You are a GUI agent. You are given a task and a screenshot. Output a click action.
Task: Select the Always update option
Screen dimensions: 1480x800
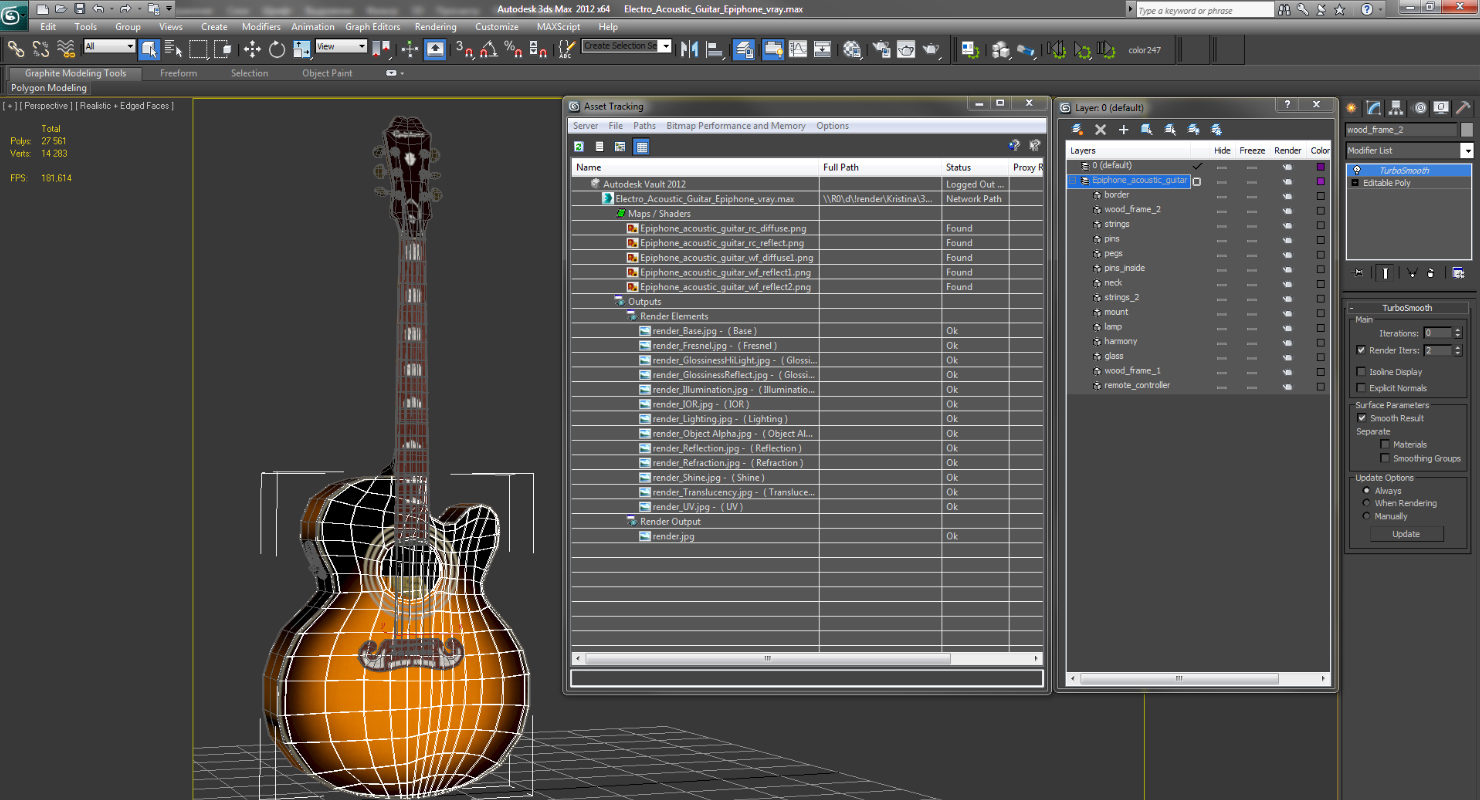point(1367,491)
